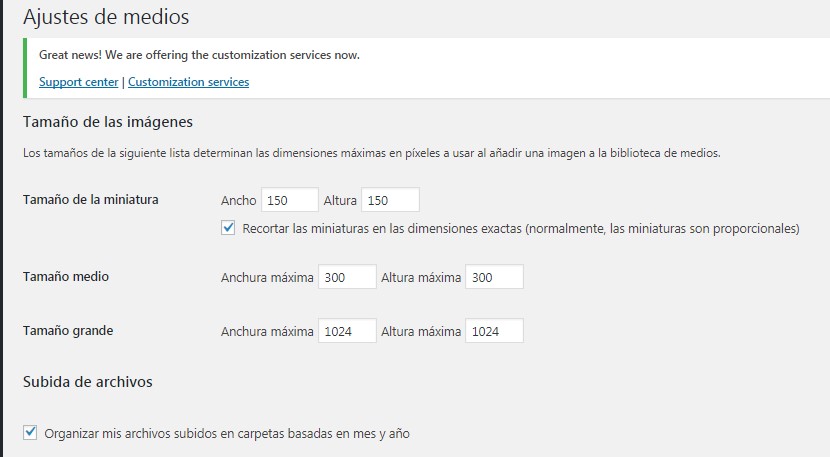Image resolution: width=830 pixels, height=457 pixels.
Task: Click the 'Organizar mis archivos subidos' label text
Action: coord(227,433)
